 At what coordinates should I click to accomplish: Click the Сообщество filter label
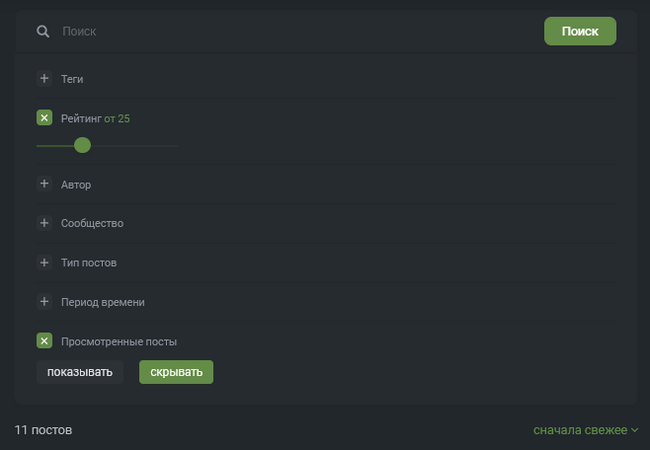92,223
